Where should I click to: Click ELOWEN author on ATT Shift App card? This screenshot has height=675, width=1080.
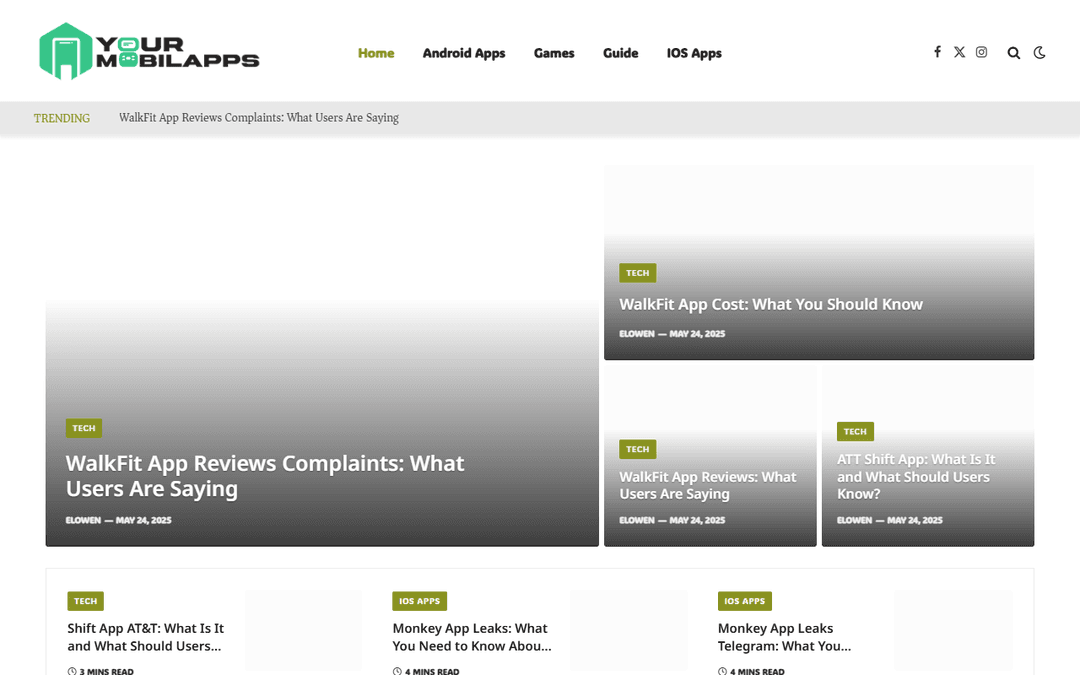[x=854, y=521]
